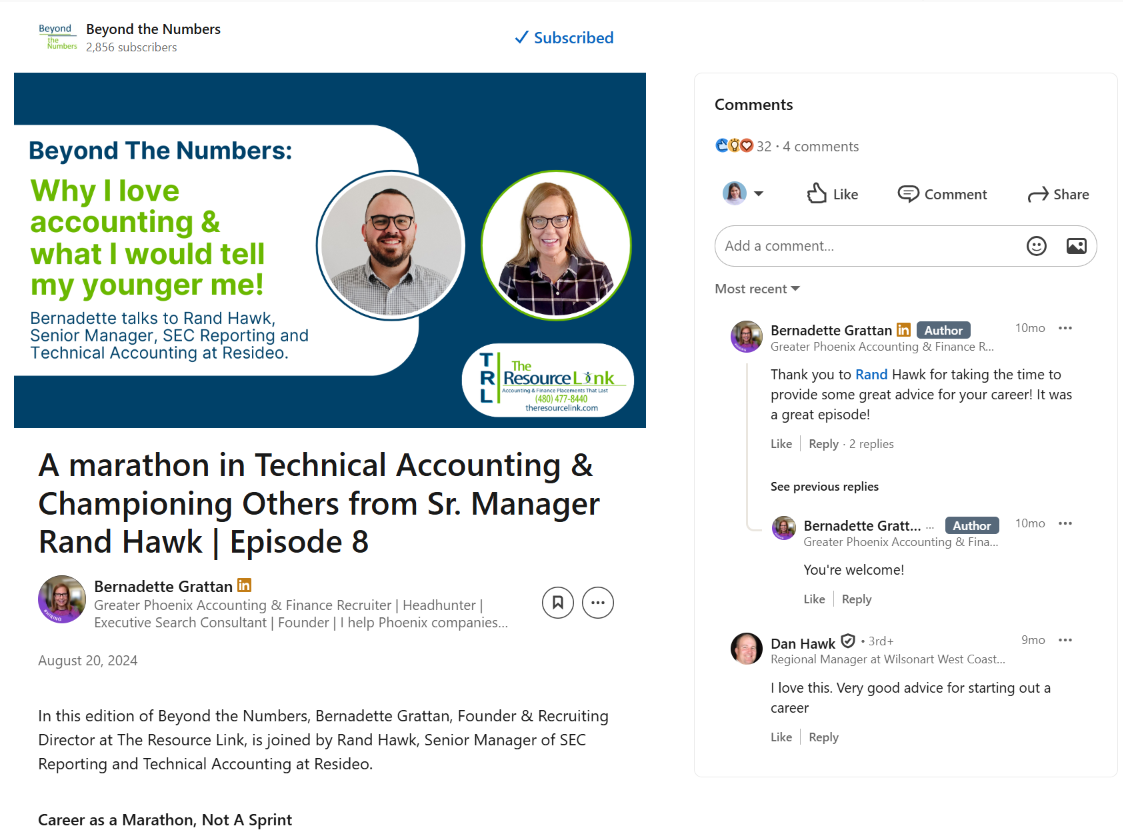Open the Rand mention link in comment
The height and width of the screenshot is (834, 1123).
tap(871, 374)
